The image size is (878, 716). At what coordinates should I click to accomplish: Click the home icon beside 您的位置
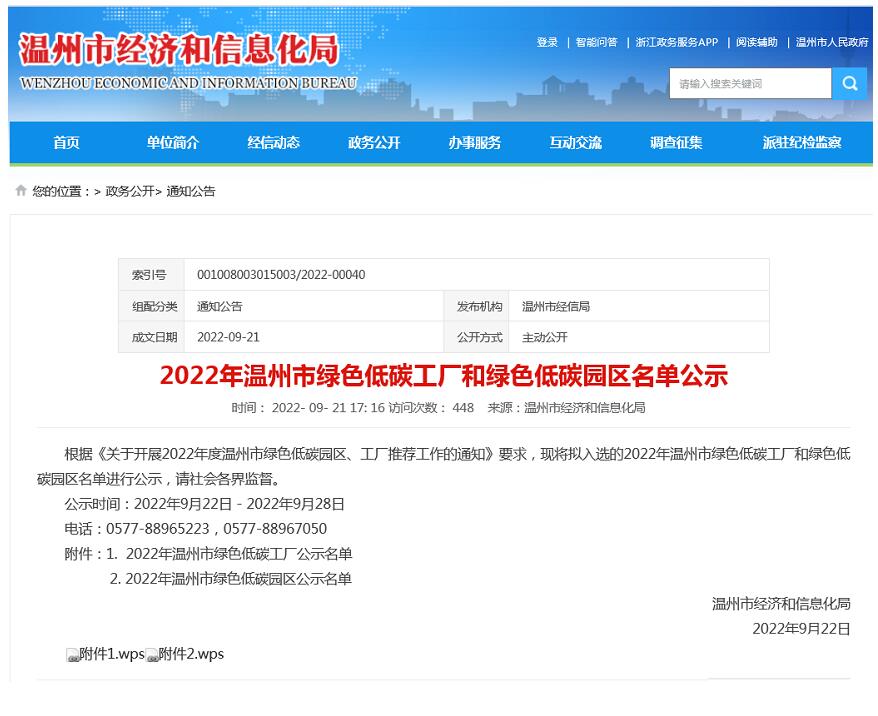(21, 190)
